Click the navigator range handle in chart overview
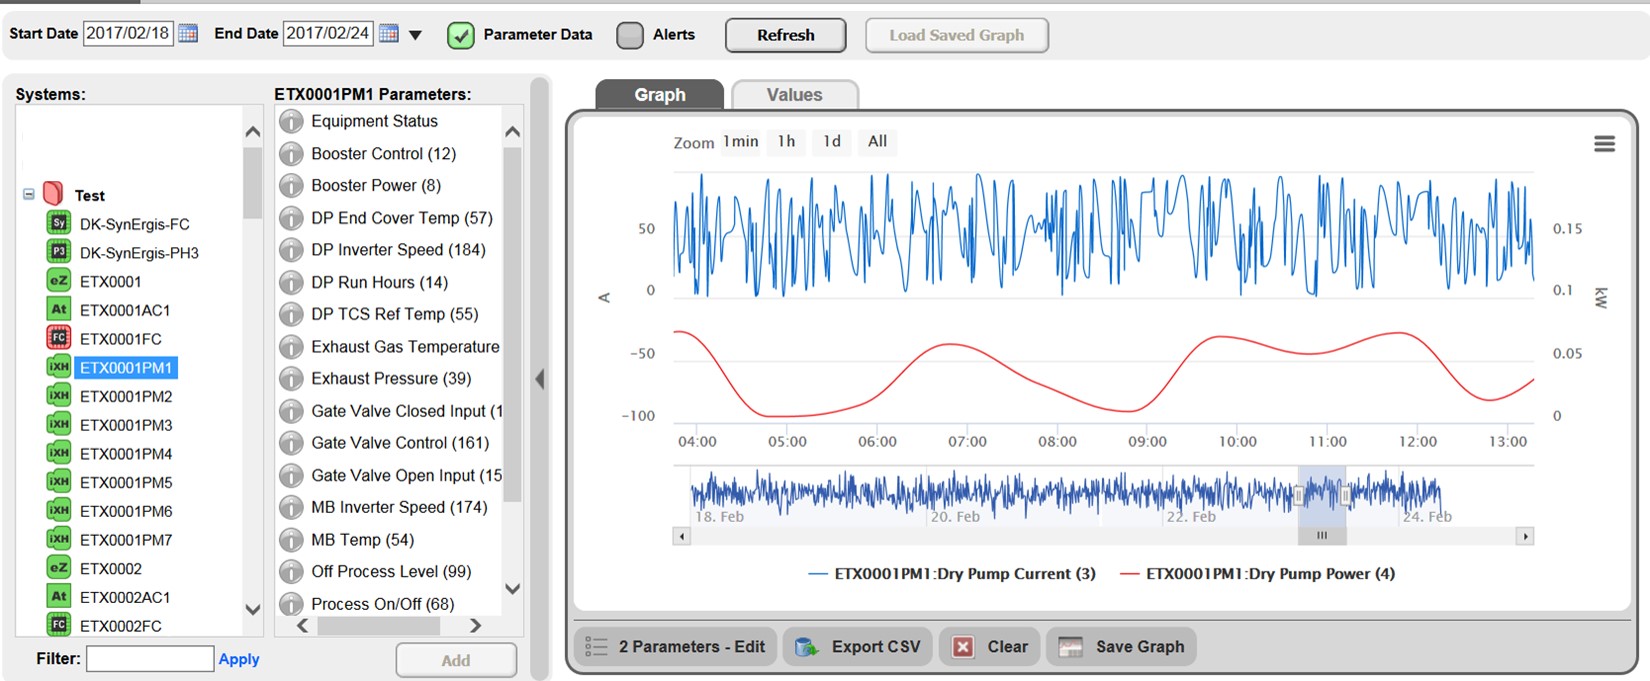 pyautogui.click(x=1300, y=493)
